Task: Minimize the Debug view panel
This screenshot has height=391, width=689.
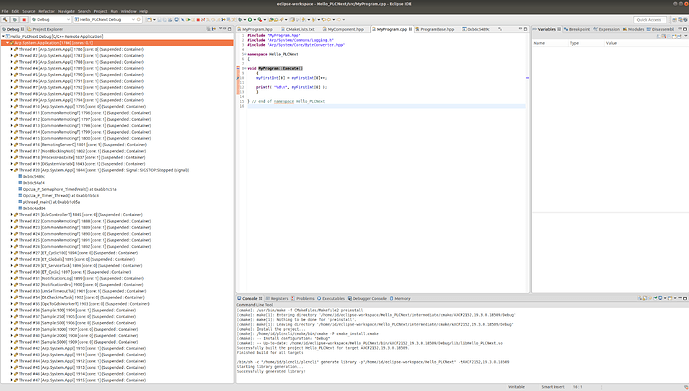Action: pyautogui.click(x=224, y=29)
